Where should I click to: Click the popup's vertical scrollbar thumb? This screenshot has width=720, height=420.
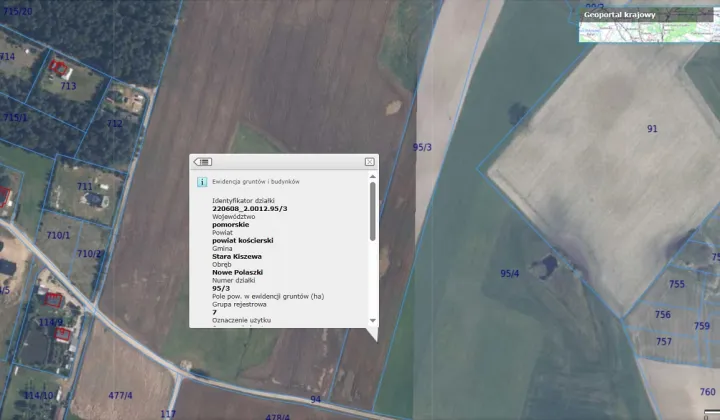point(373,210)
